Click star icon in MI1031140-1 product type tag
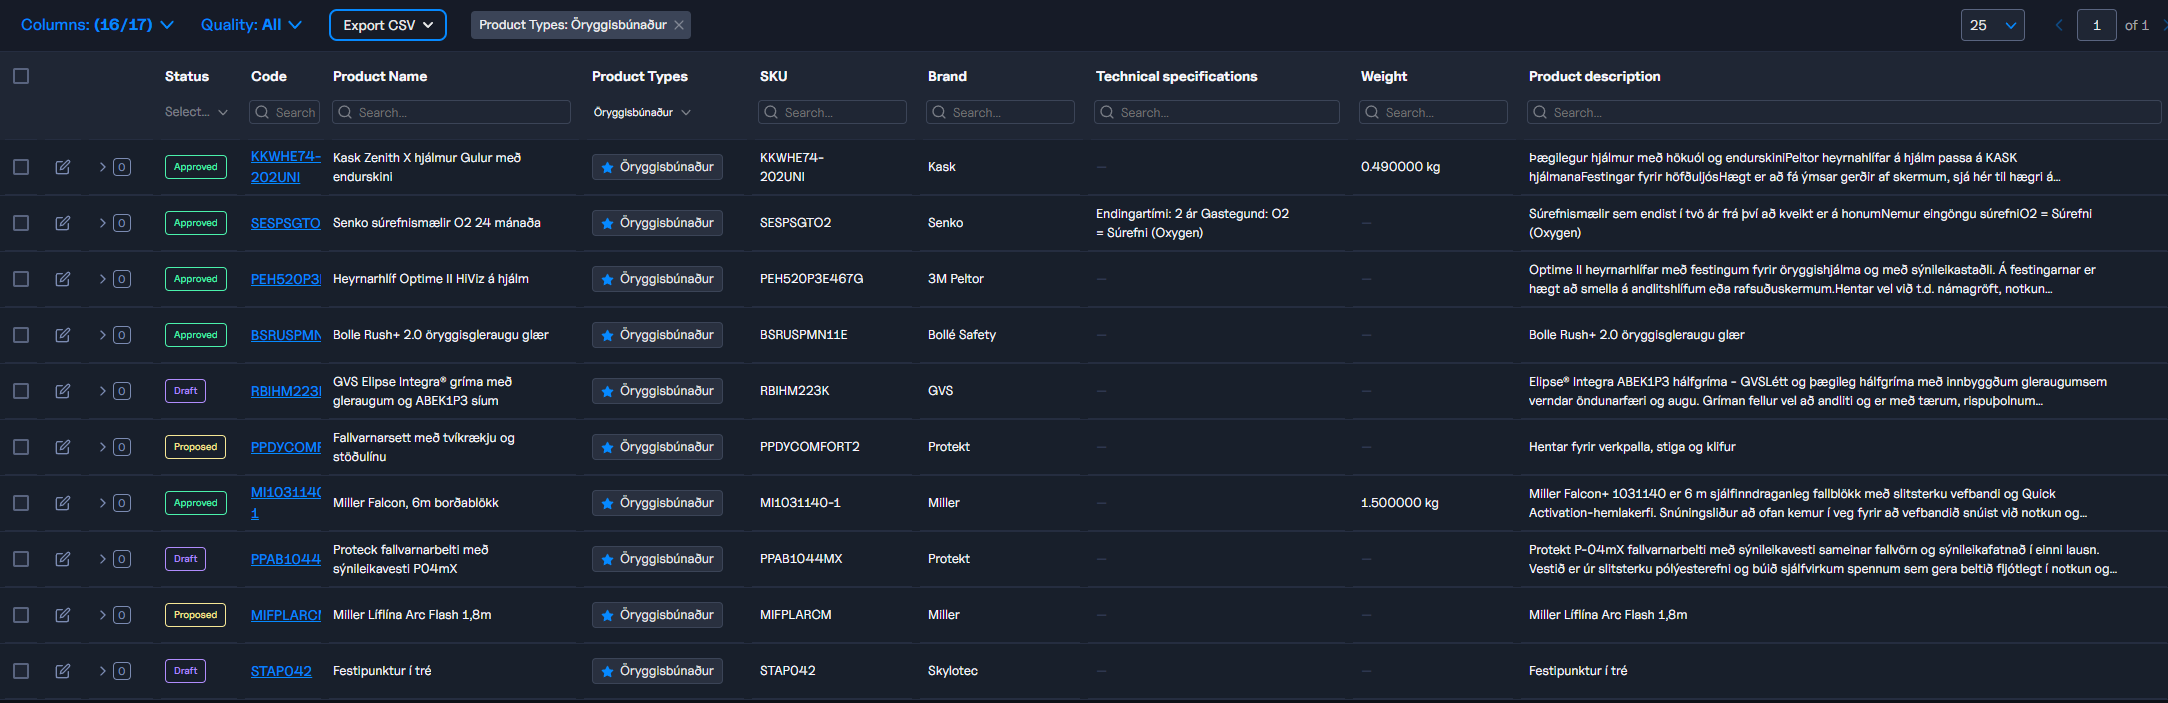 [x=607, y=503]
